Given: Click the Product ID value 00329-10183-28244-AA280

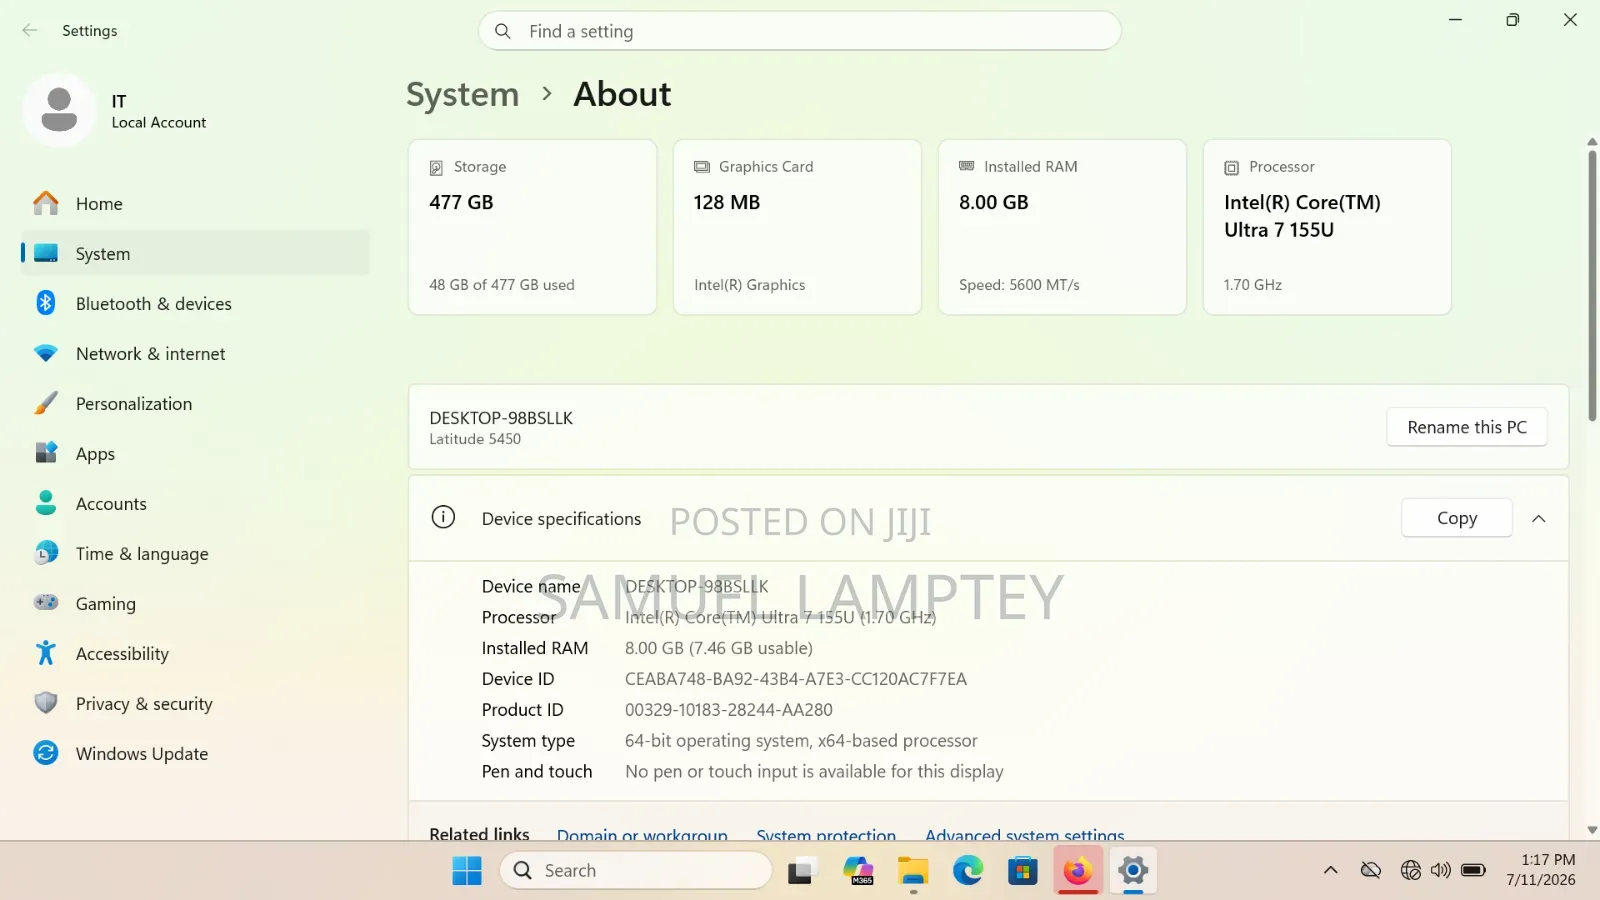Looking at the screenshot, I should (x=729, y=710).
